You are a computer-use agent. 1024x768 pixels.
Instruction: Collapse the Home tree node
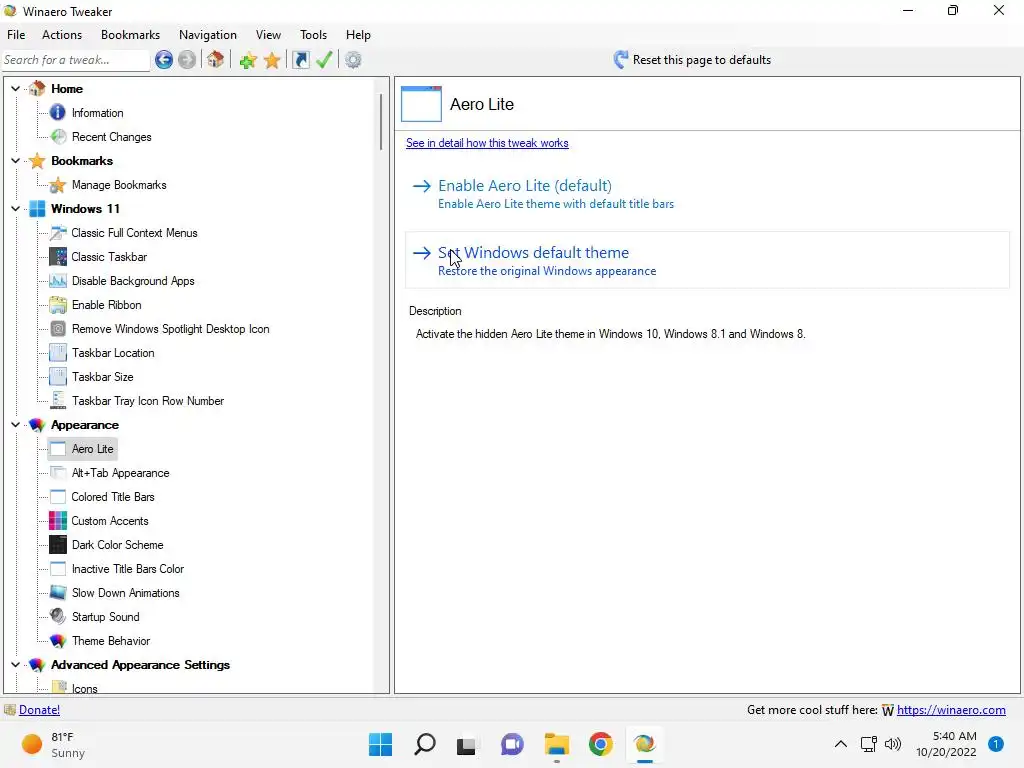click(16, 88)
